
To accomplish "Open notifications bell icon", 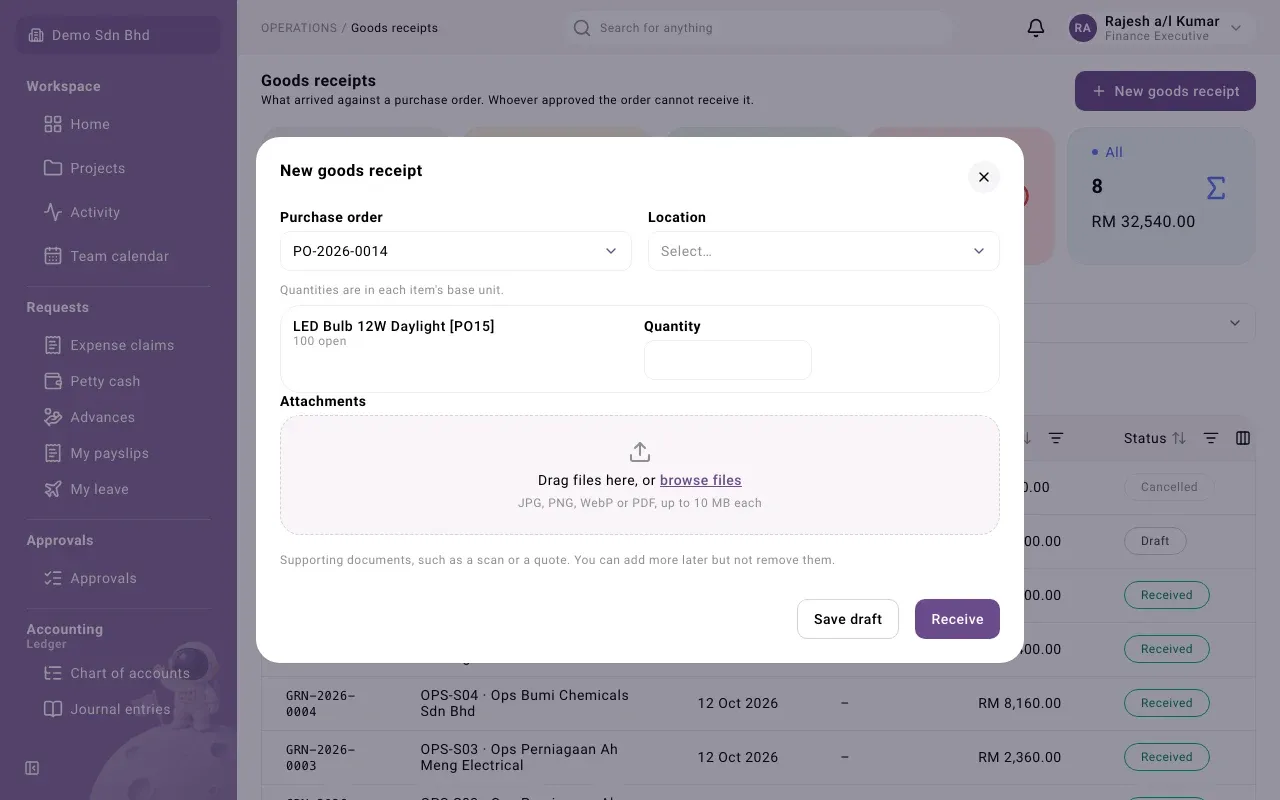I will click(1036, 28).
